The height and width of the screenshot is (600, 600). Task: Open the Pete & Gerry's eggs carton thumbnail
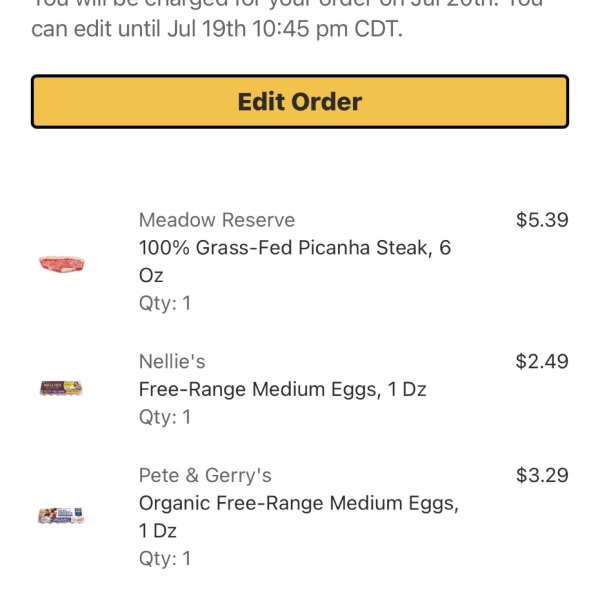click(x=61, y=515)
